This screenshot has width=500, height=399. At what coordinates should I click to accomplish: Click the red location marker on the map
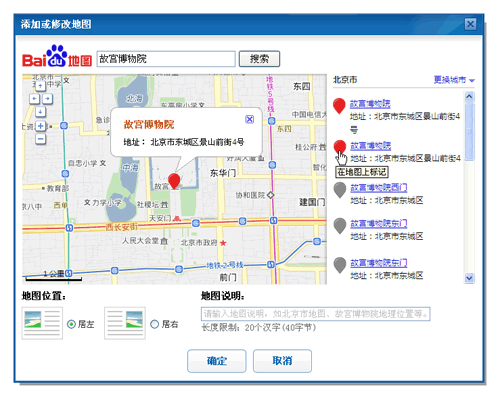(x=174, y=181)
